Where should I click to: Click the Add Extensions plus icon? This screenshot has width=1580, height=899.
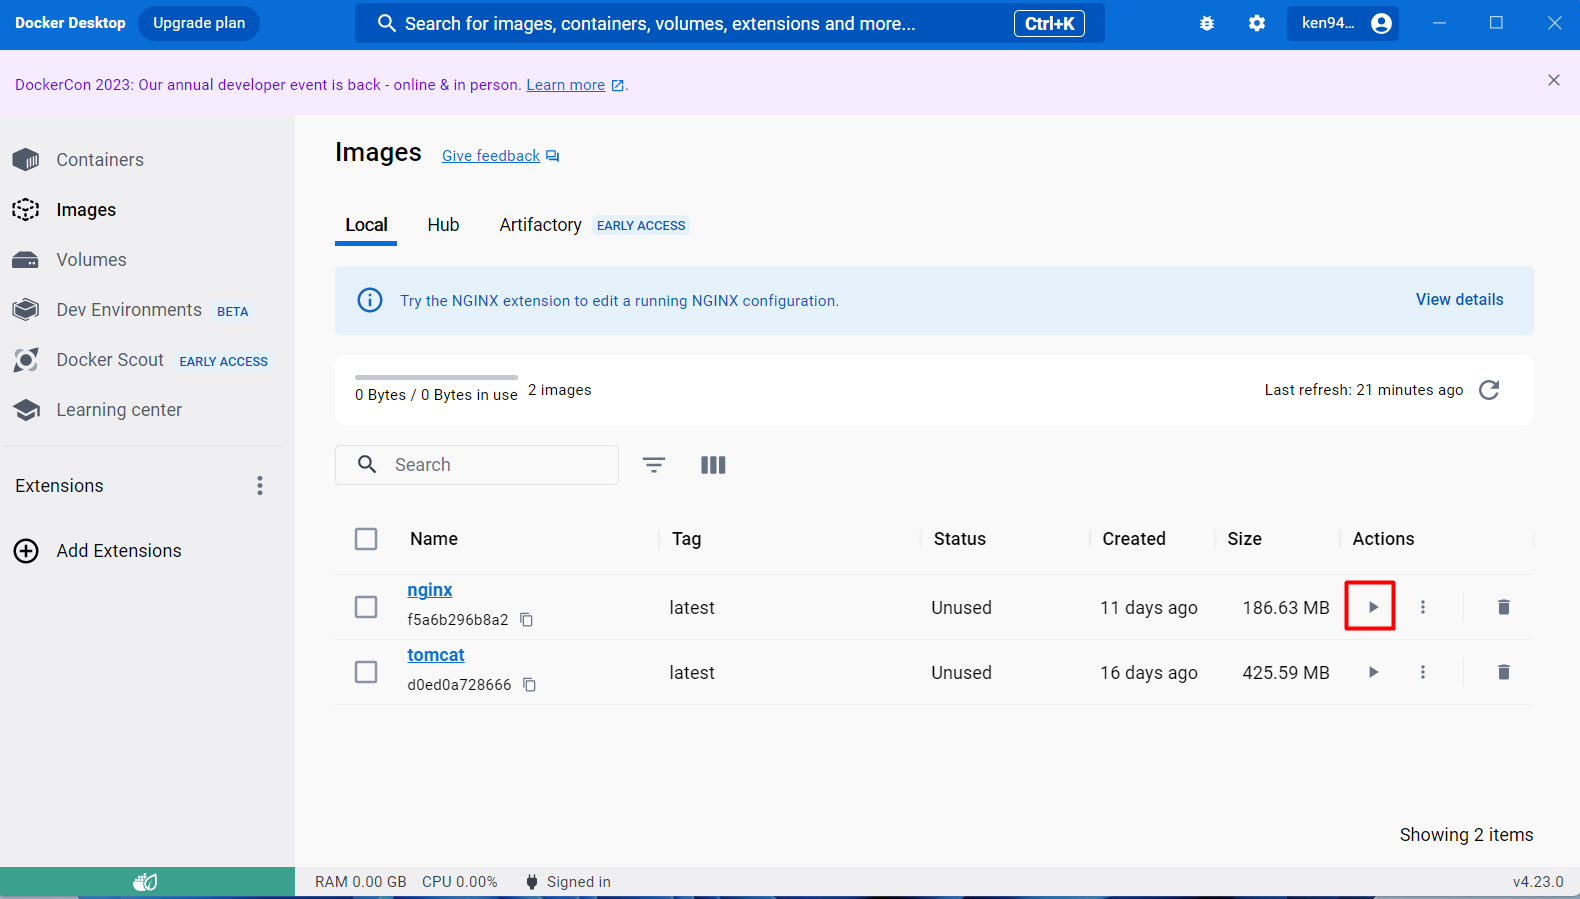[x=26, y=551]
